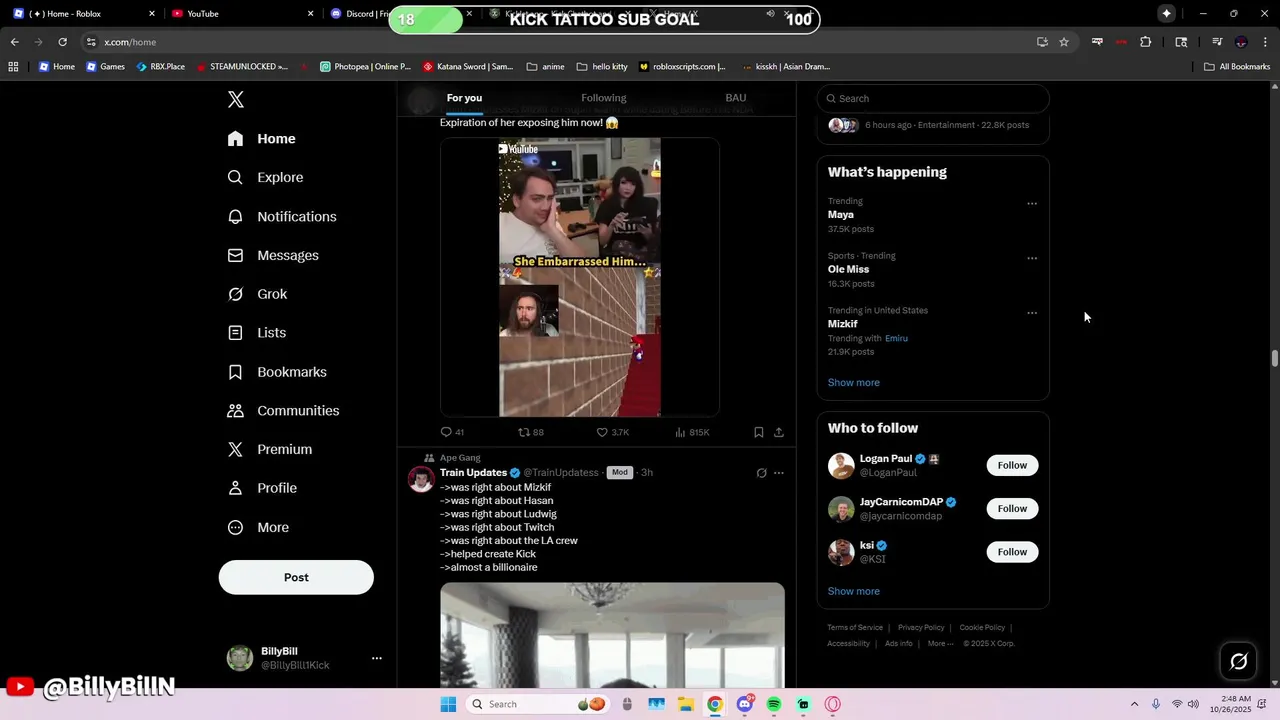This screenshot has height=720, width=1280.
Task: Open more options for Maya trend
Action: [1032, 204]
